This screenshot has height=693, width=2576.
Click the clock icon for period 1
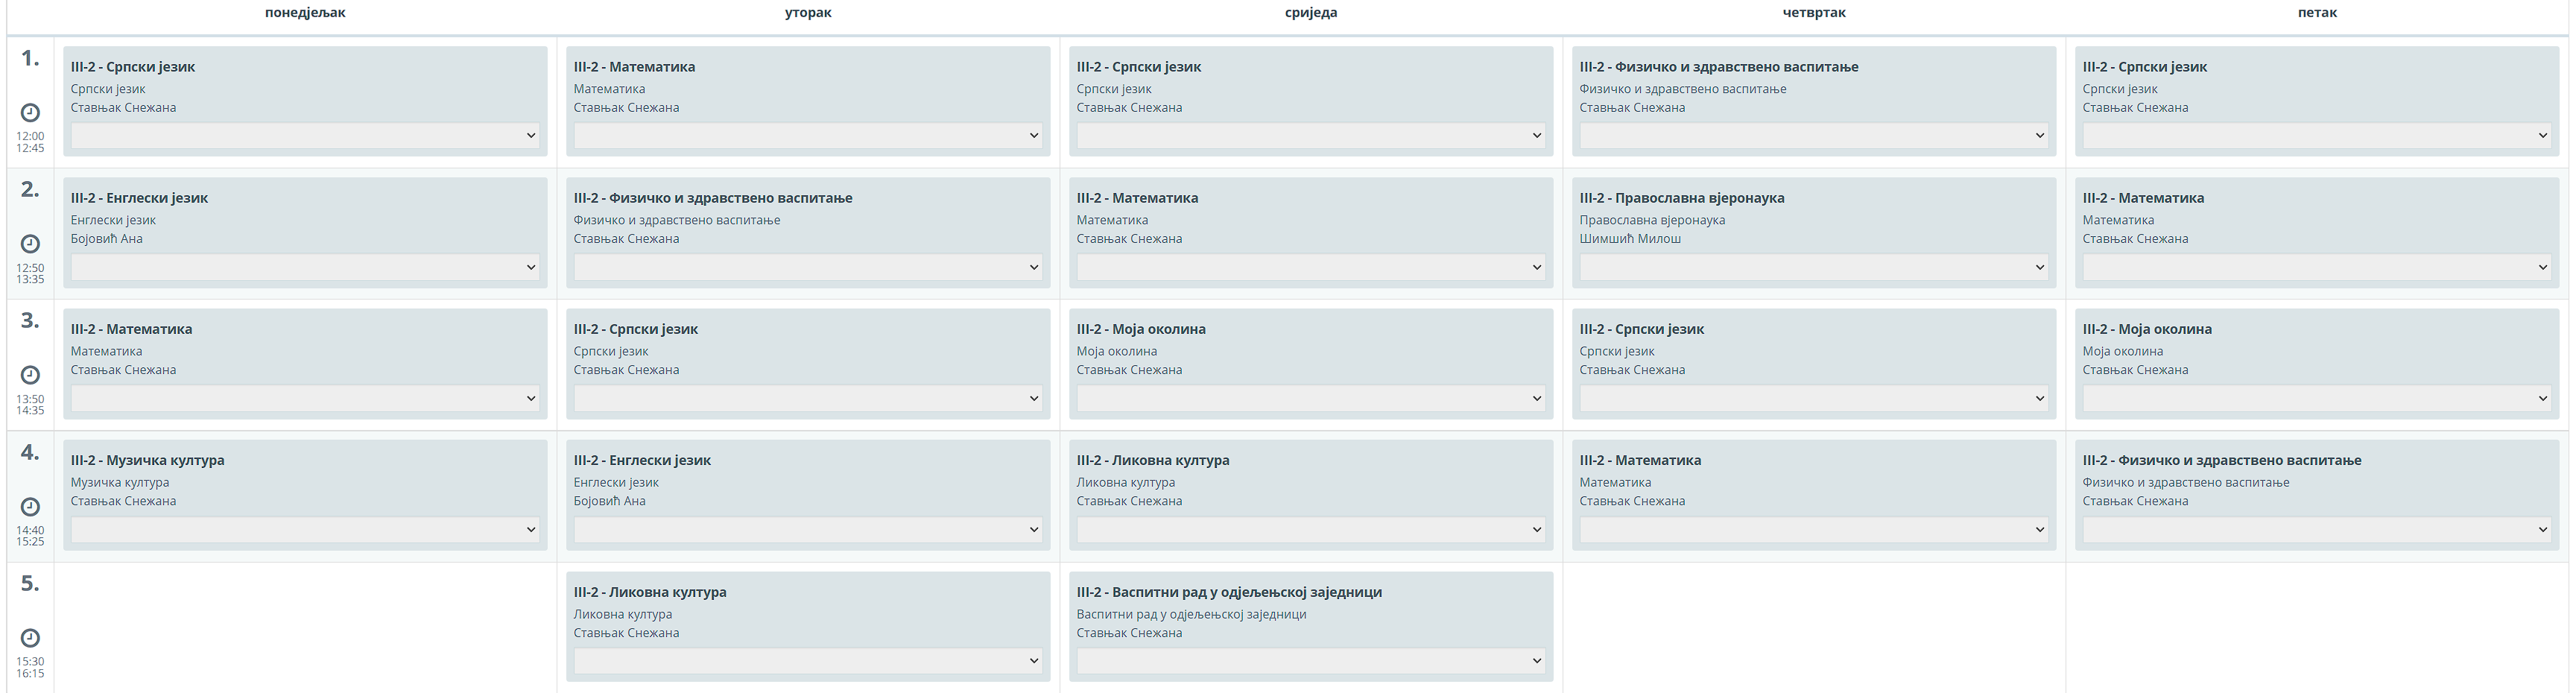30,113
